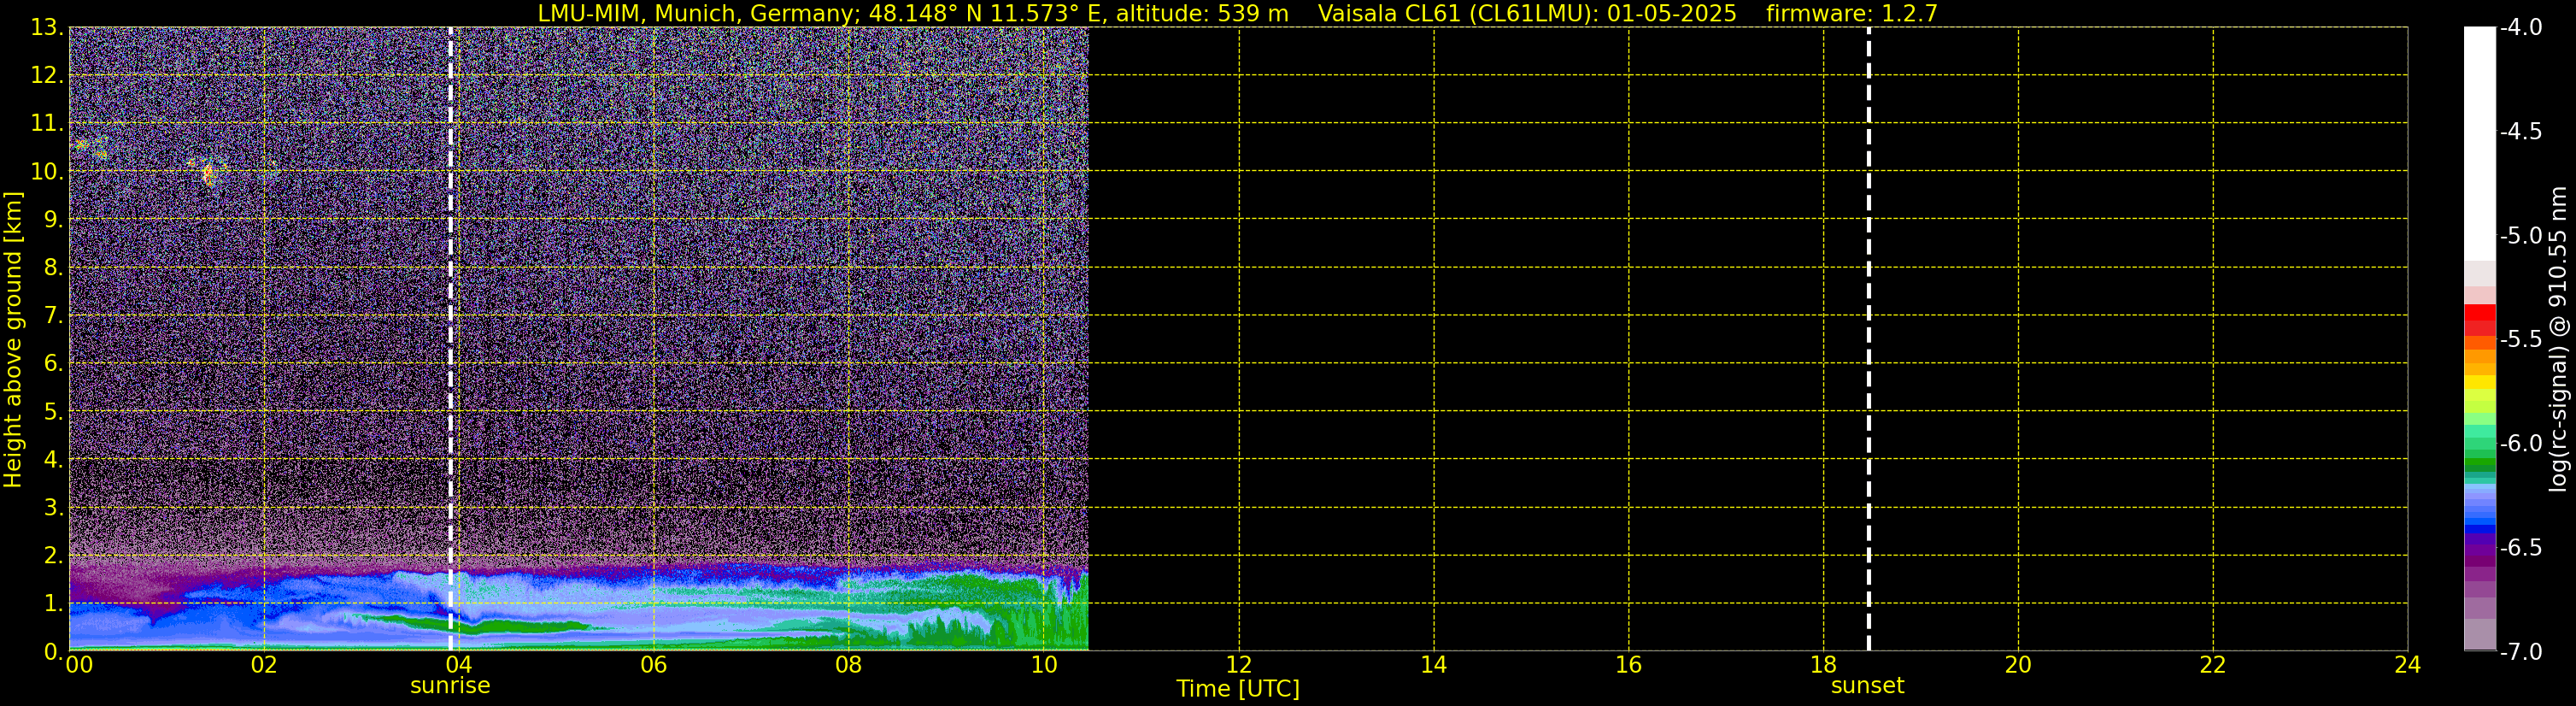The image size is (2576, 706).
Task: Click the height axis tick '1.'
Action: [53, 604]
